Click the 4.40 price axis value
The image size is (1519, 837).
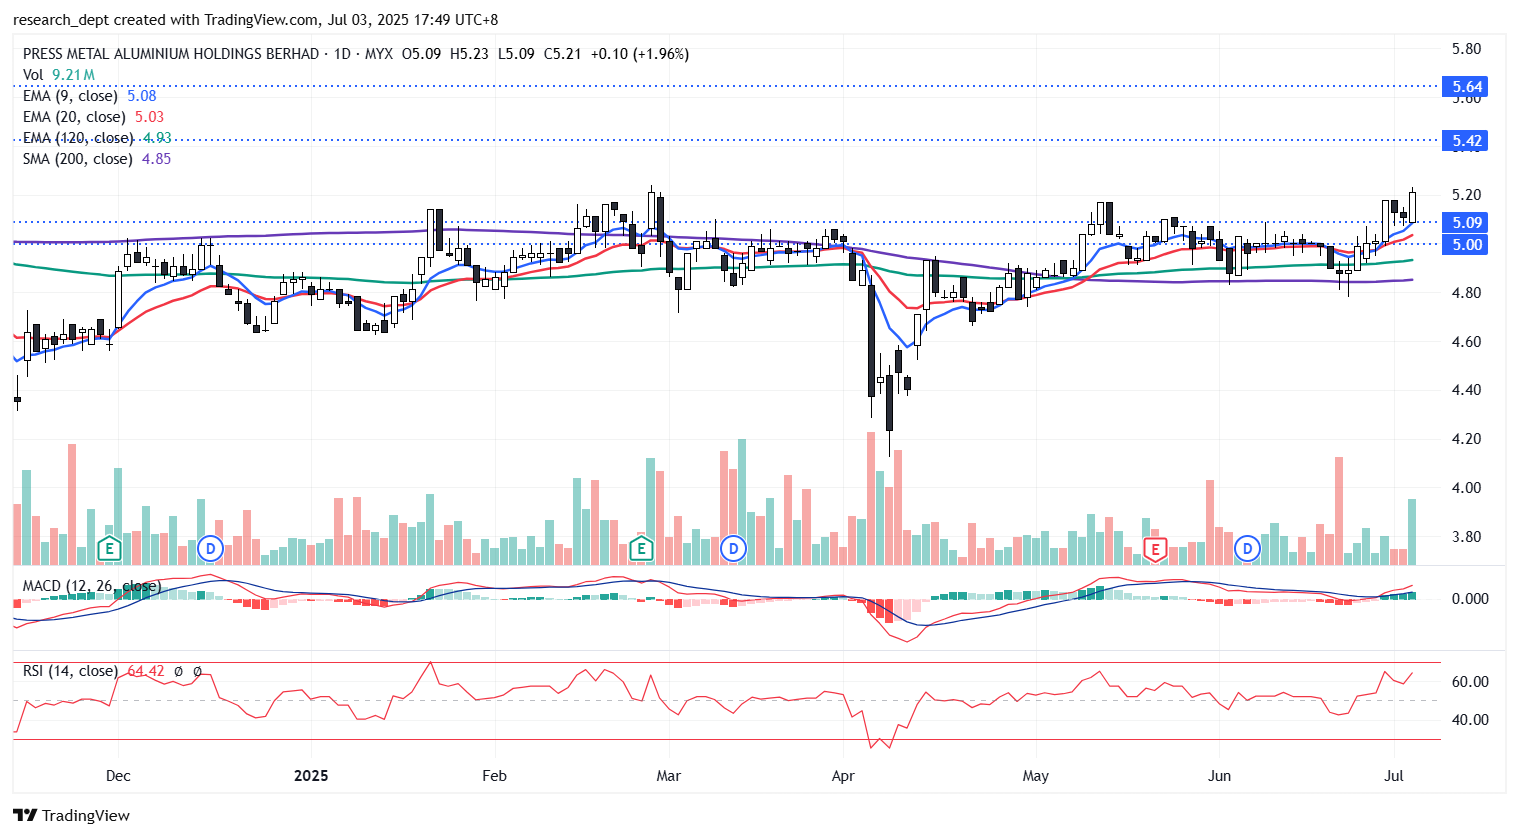[1466, 390]
